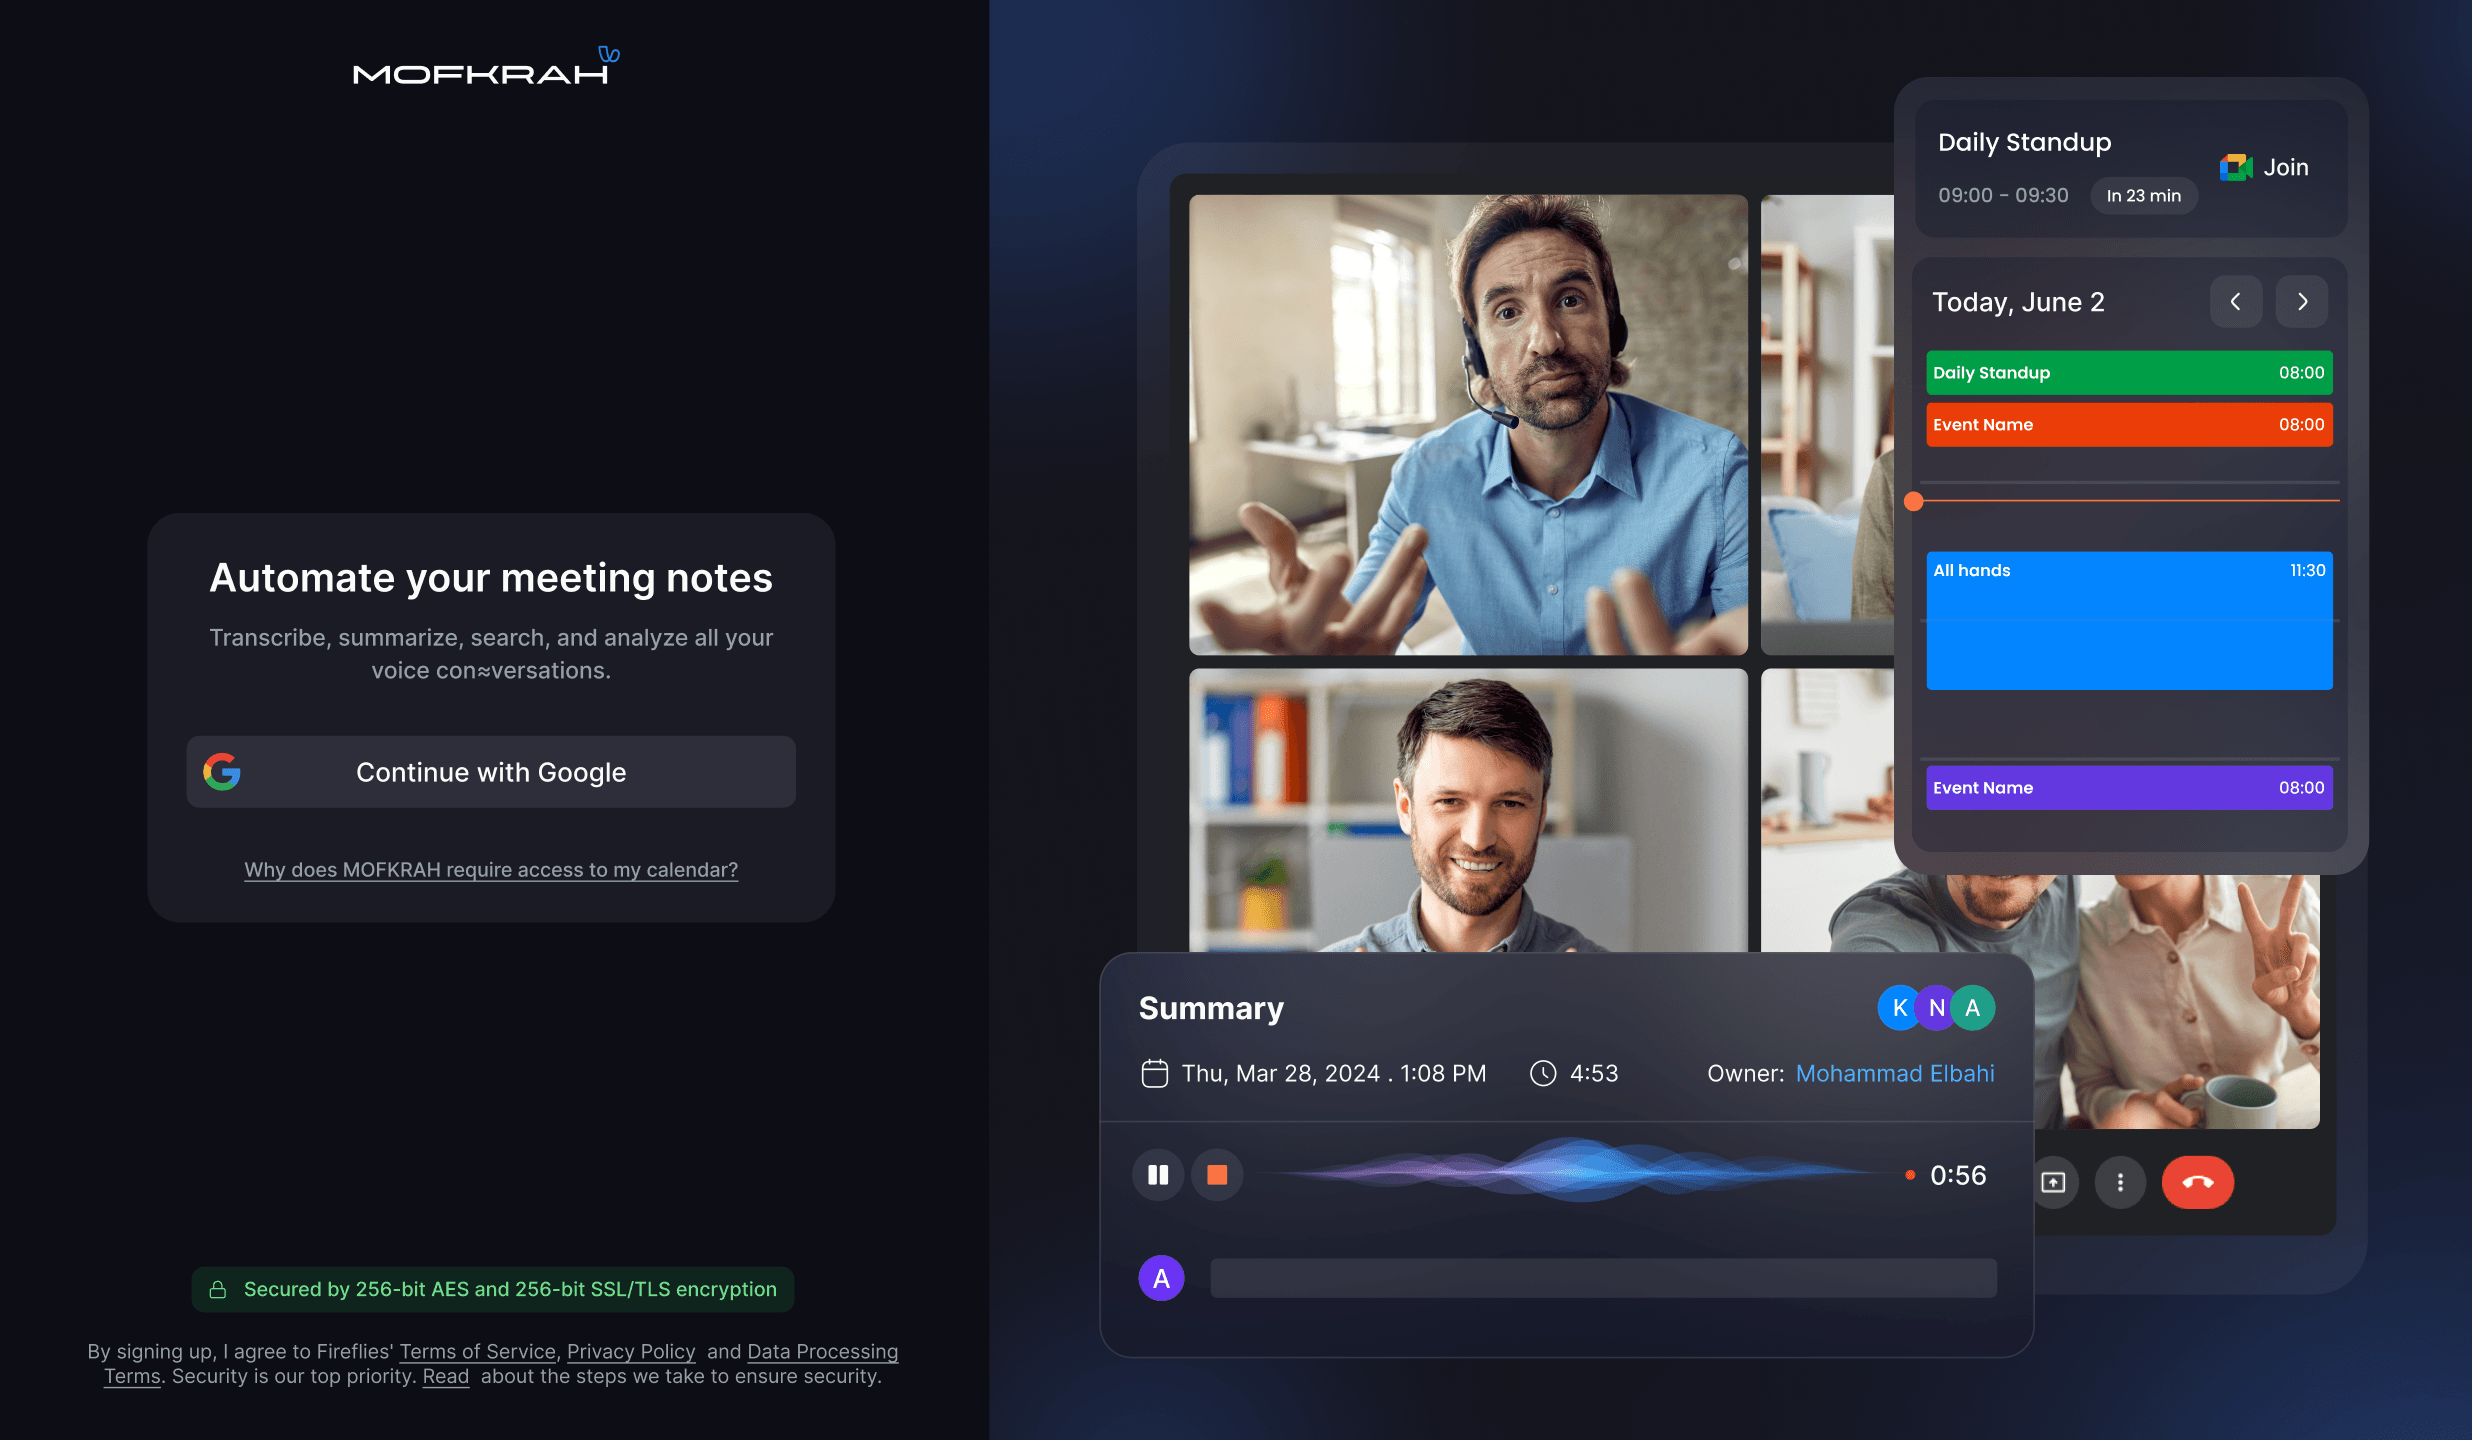
Task: End the call with red hang-up button
Action: click(x=2198, y=1183)
